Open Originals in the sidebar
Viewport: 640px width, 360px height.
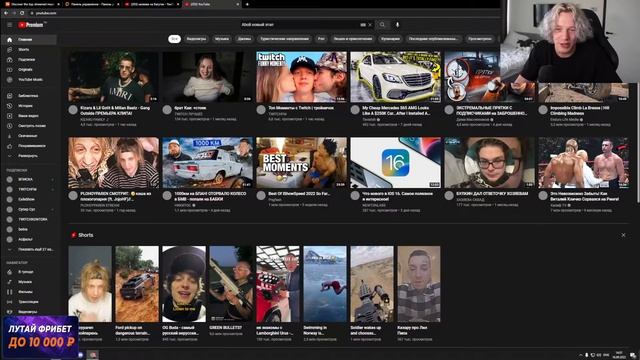pyautogui.click(x=29, y=70)
